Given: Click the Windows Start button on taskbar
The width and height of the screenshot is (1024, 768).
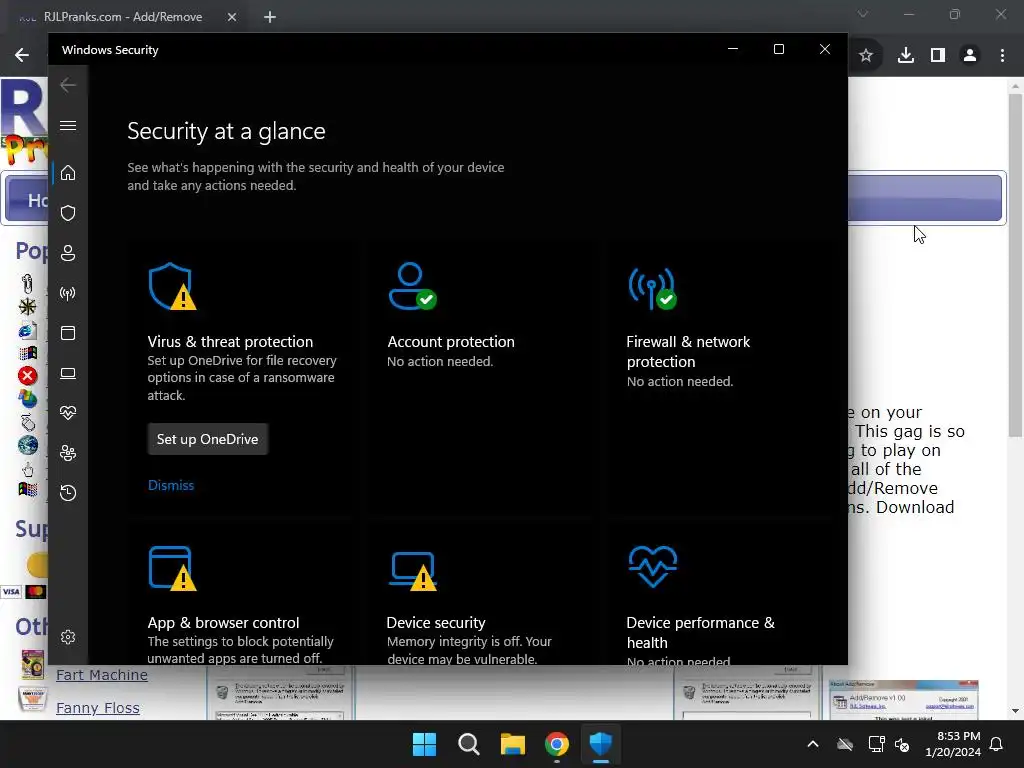Looking at the screenshot, I should (x=424, y=744).
